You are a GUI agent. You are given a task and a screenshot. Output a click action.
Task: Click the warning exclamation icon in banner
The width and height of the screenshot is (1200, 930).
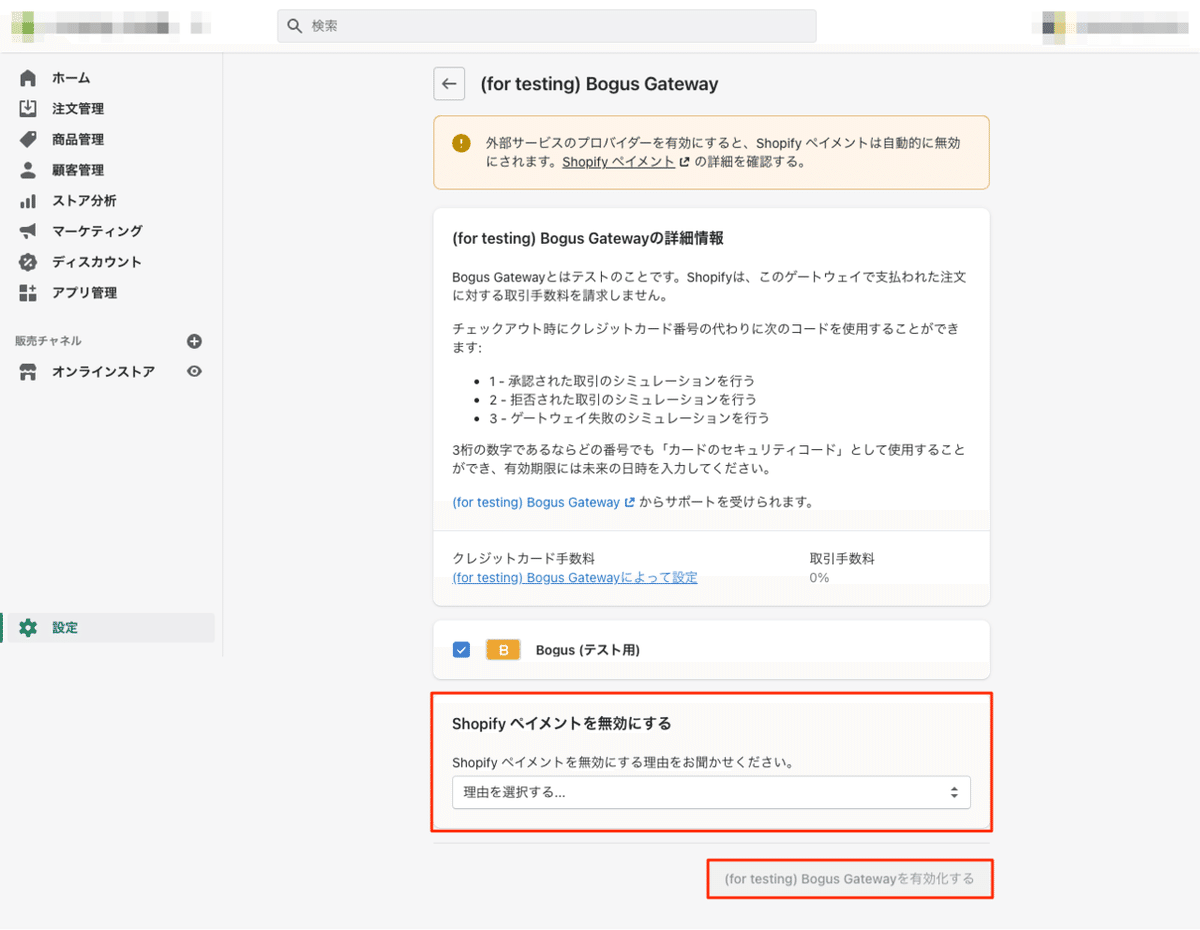(x=461, y=143)
